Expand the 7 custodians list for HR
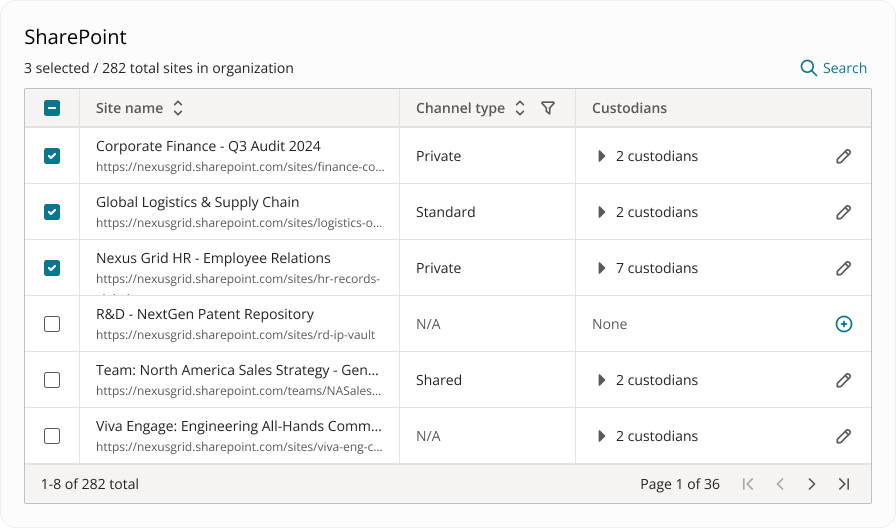 click(x=601, y=268)
